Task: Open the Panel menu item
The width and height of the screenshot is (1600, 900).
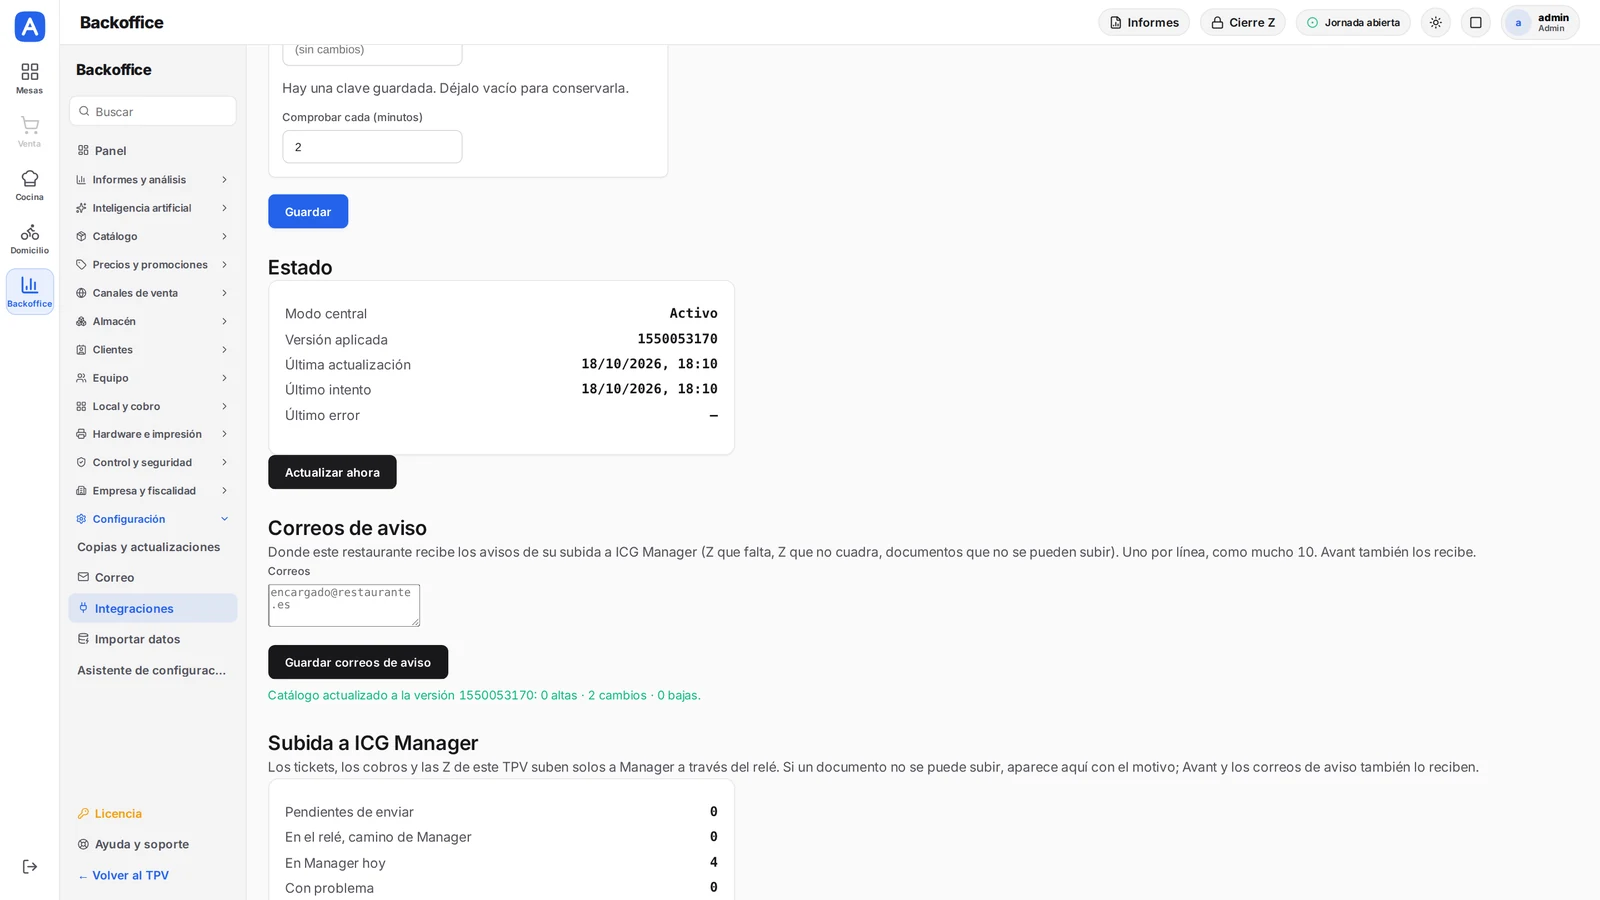Action: tap(153, 151)
